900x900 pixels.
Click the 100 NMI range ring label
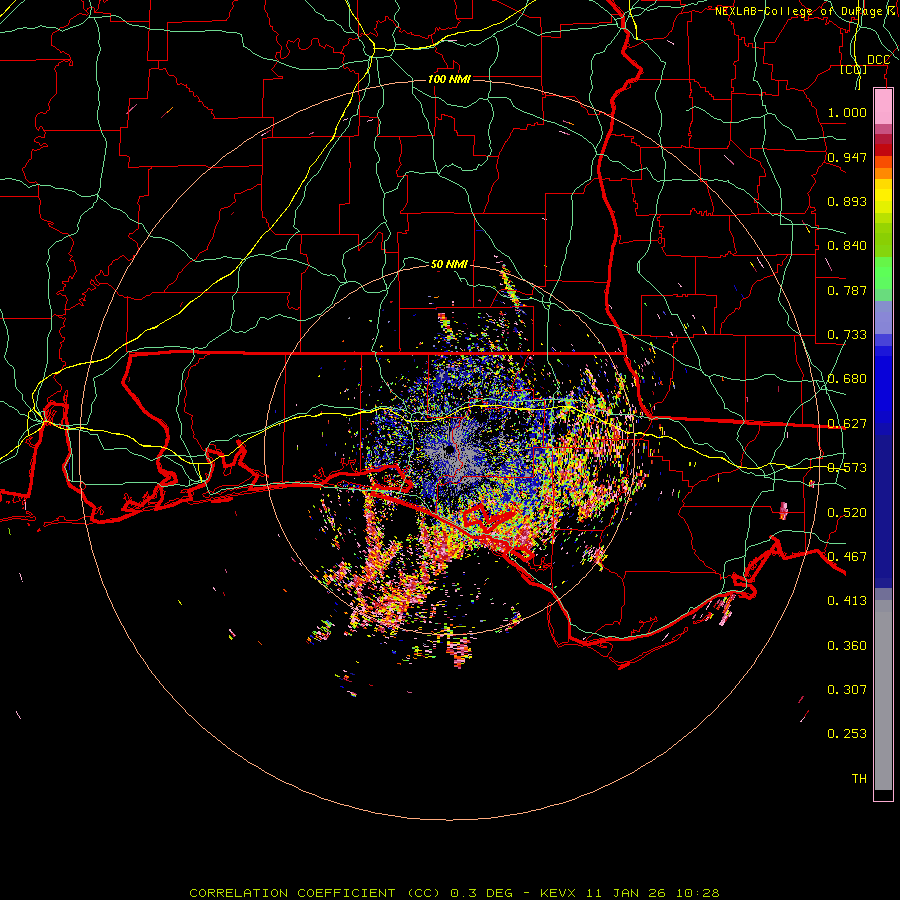449,79
